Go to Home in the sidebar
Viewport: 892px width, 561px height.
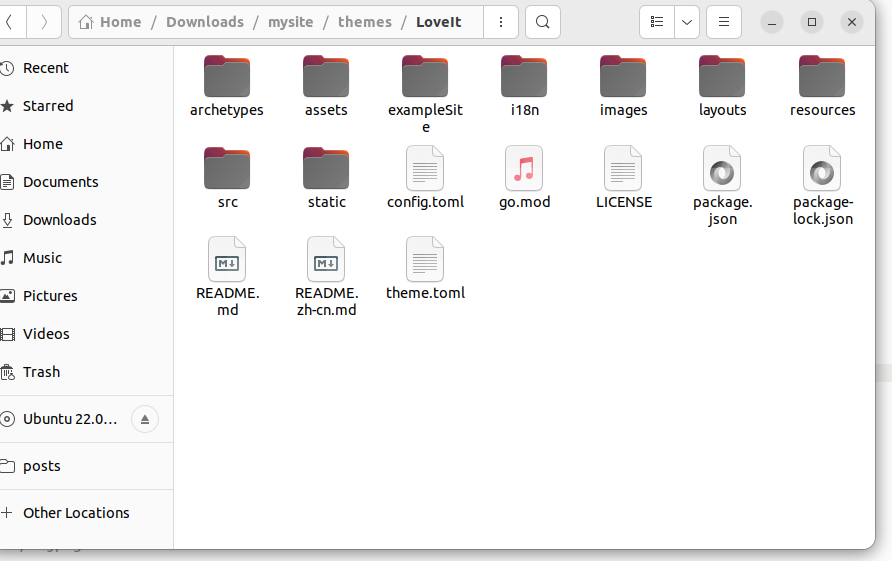pyautogui.click(x=85, y=144)
